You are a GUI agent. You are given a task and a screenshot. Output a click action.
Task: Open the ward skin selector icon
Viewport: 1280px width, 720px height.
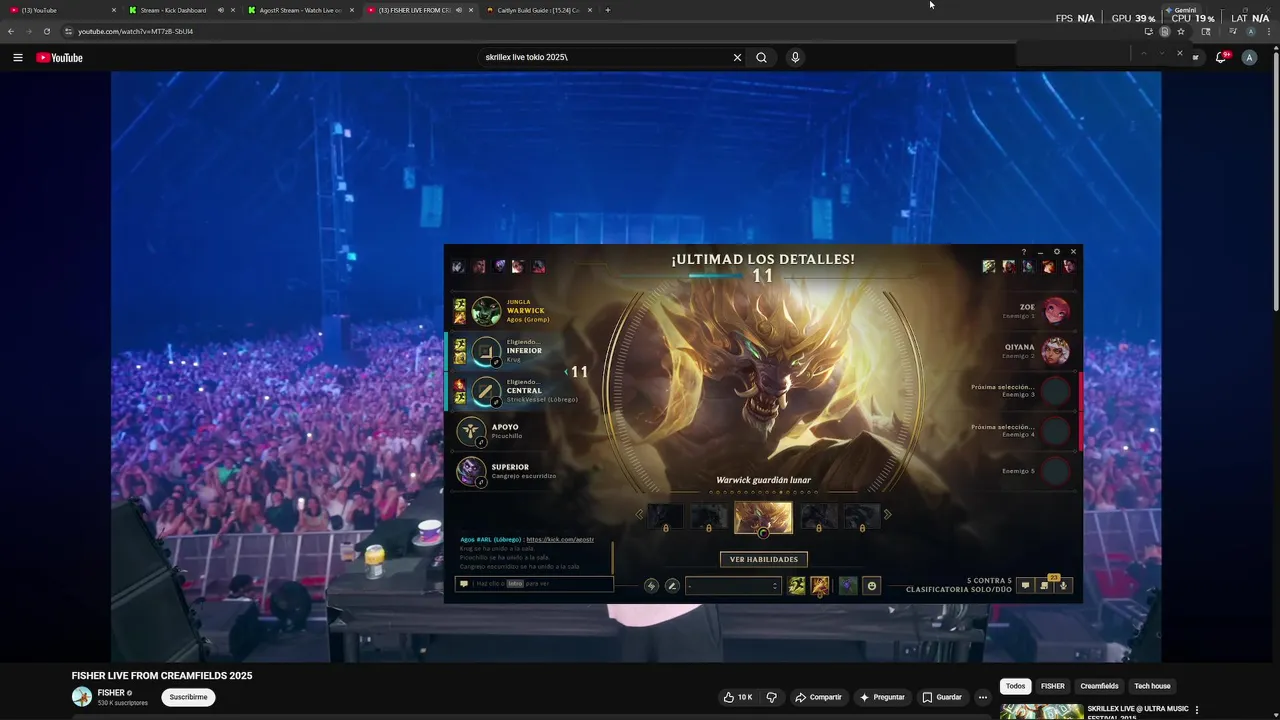(x=848, y=586)
